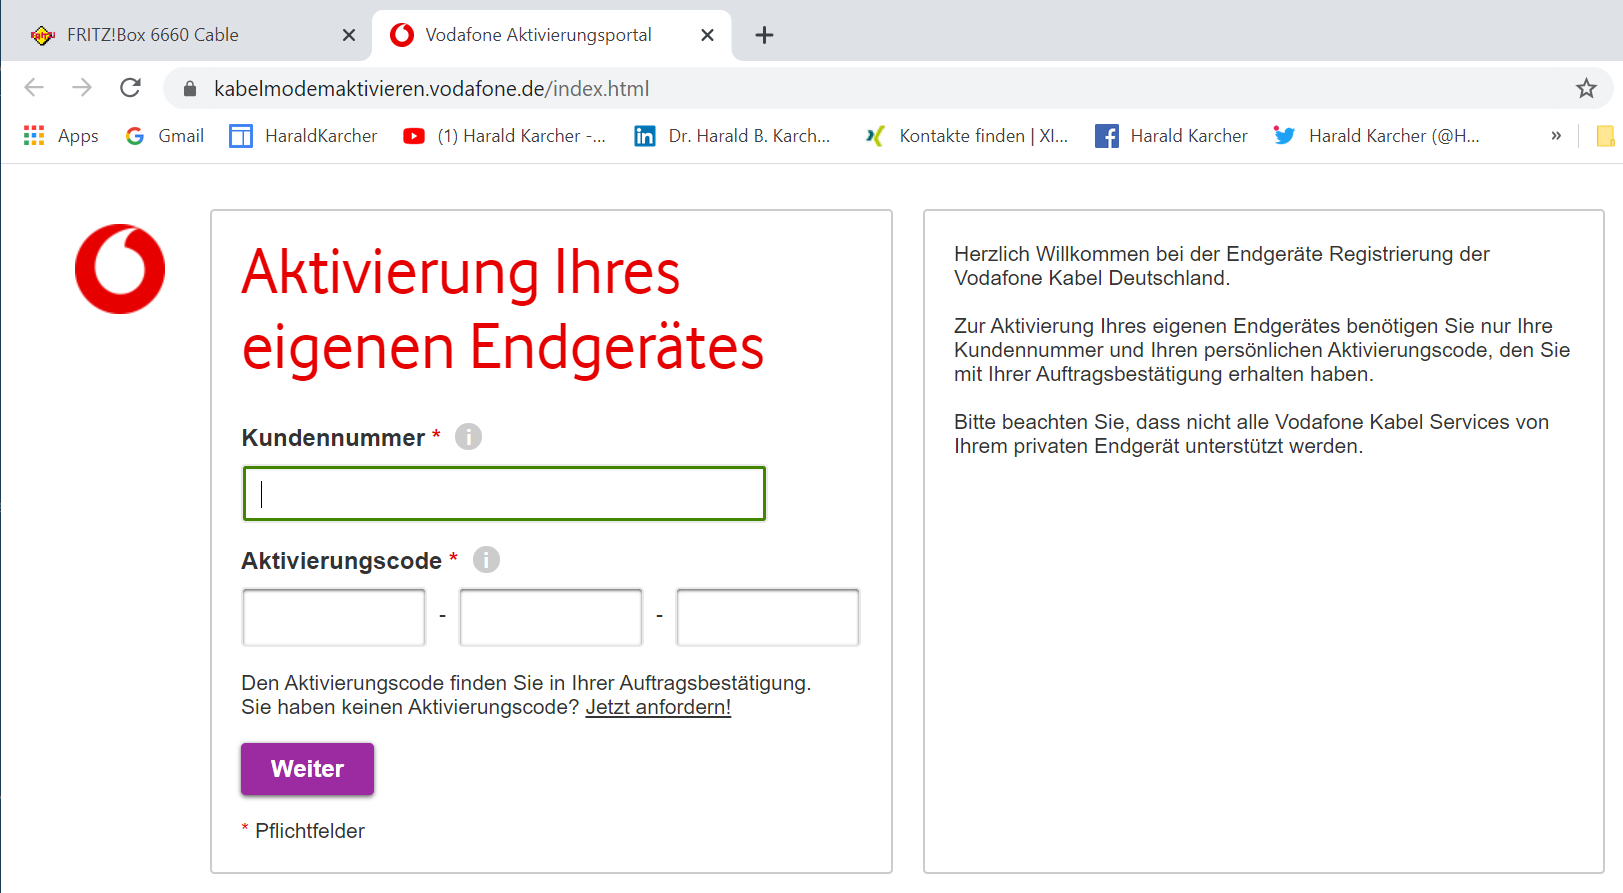1623x893 pixels.
Task: Click the third Aktivierungscode field
Action: pos(768,617)
